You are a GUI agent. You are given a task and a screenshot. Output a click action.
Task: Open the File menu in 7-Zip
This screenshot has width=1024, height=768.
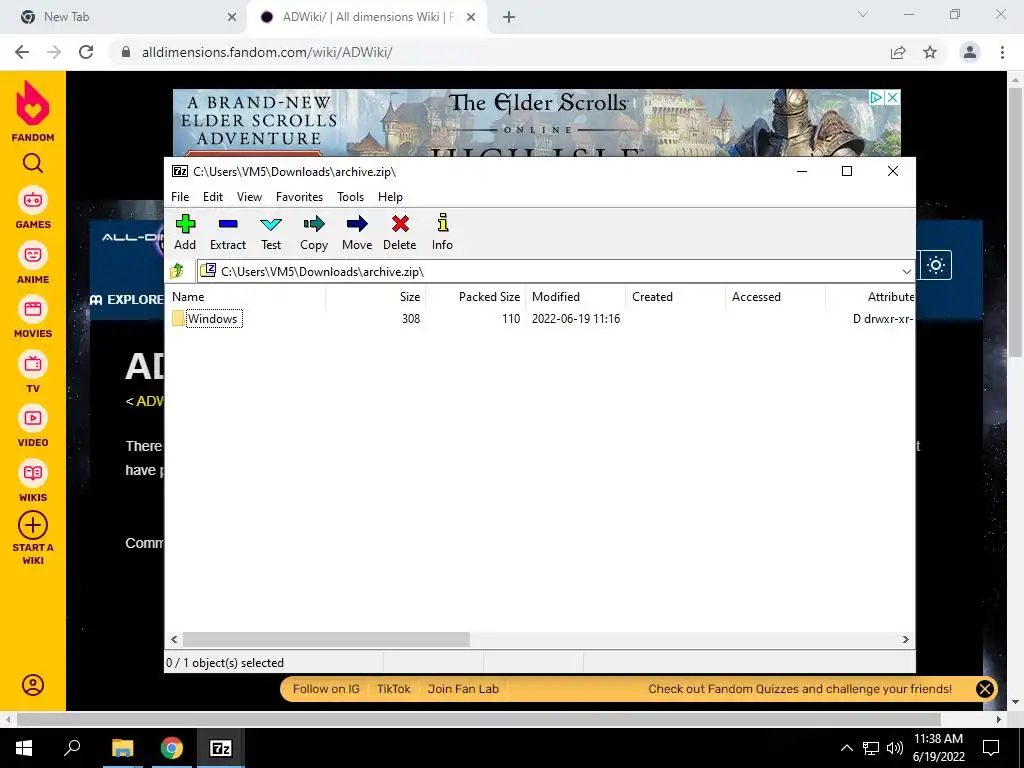pyautogui.click(x=180, y=197)
